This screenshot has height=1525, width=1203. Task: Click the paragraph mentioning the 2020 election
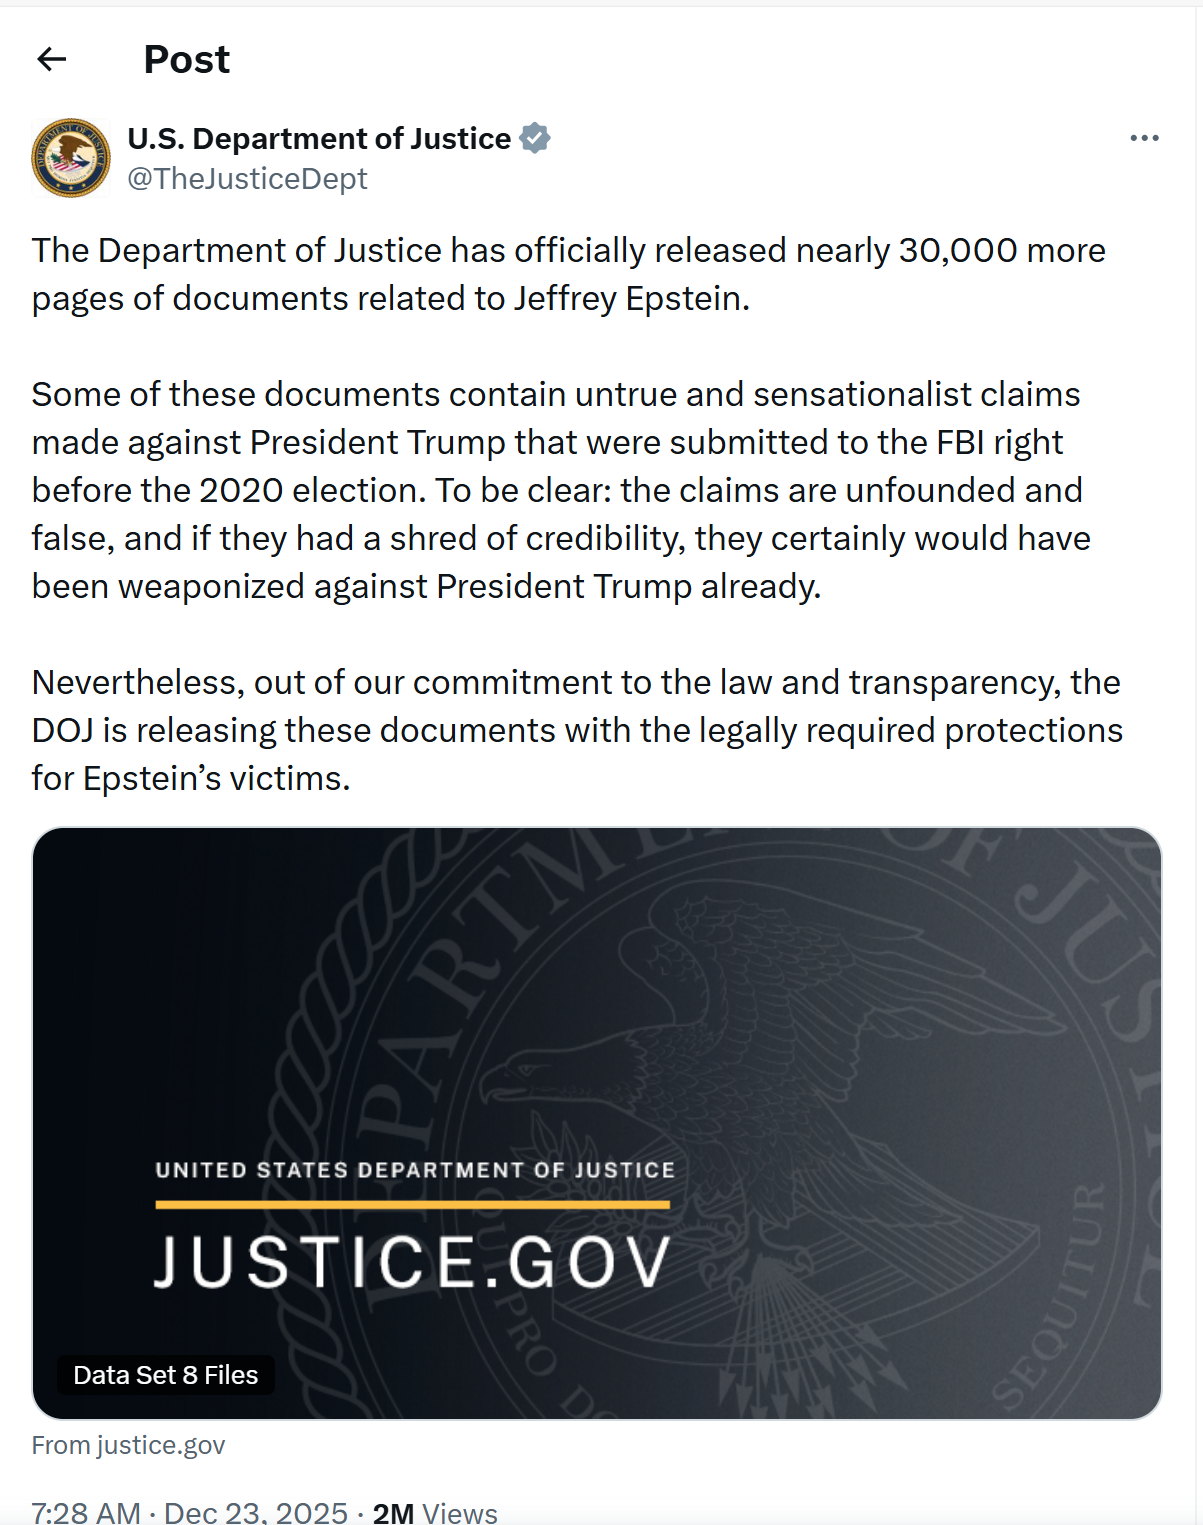560,490
